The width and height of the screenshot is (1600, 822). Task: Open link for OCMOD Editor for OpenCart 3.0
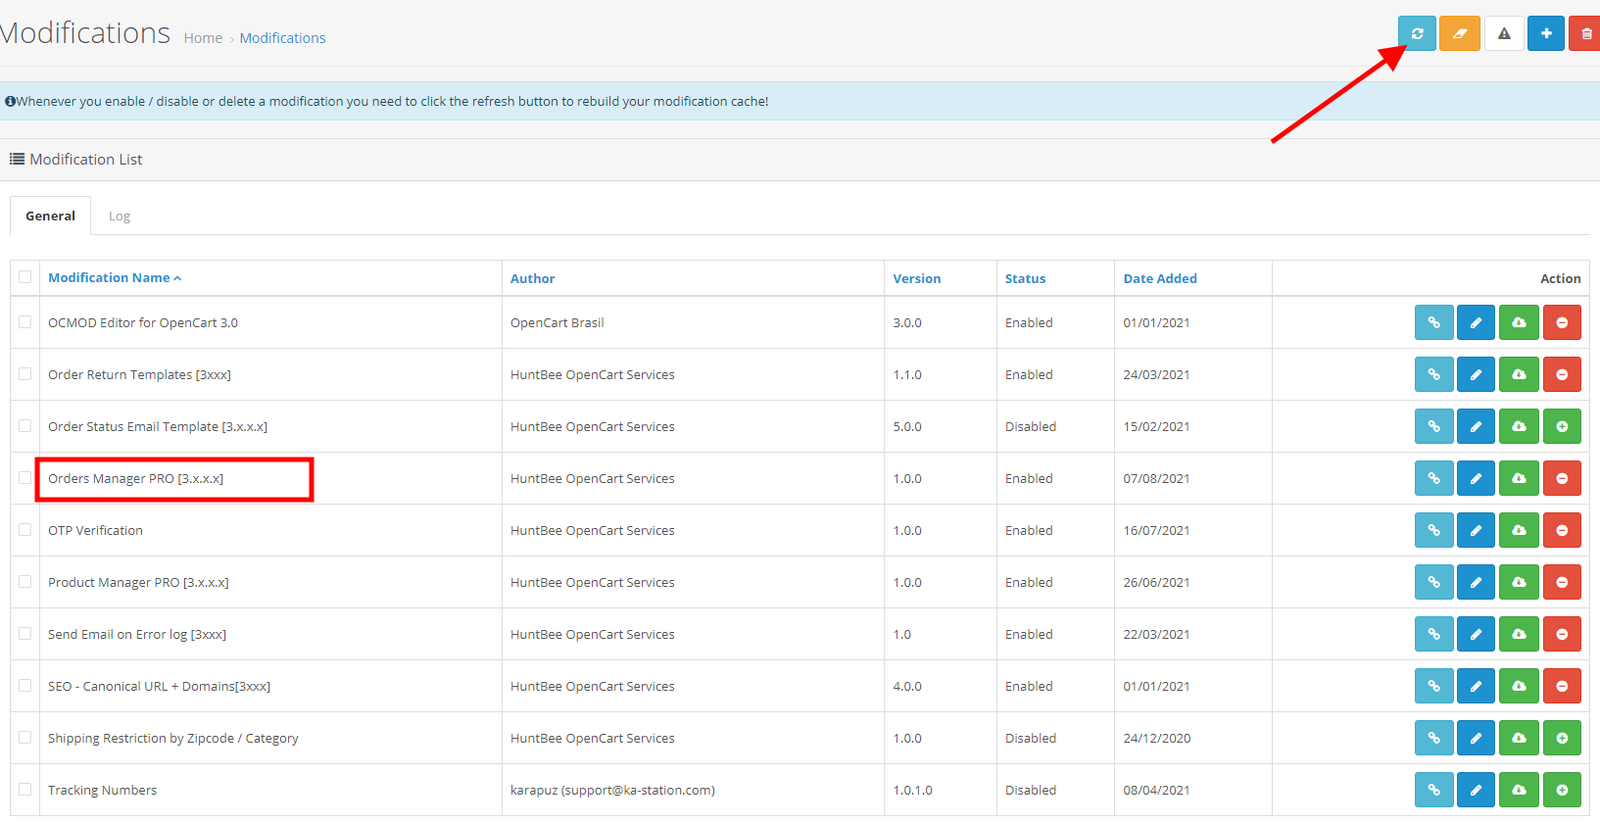click(x=1434, y=322)
